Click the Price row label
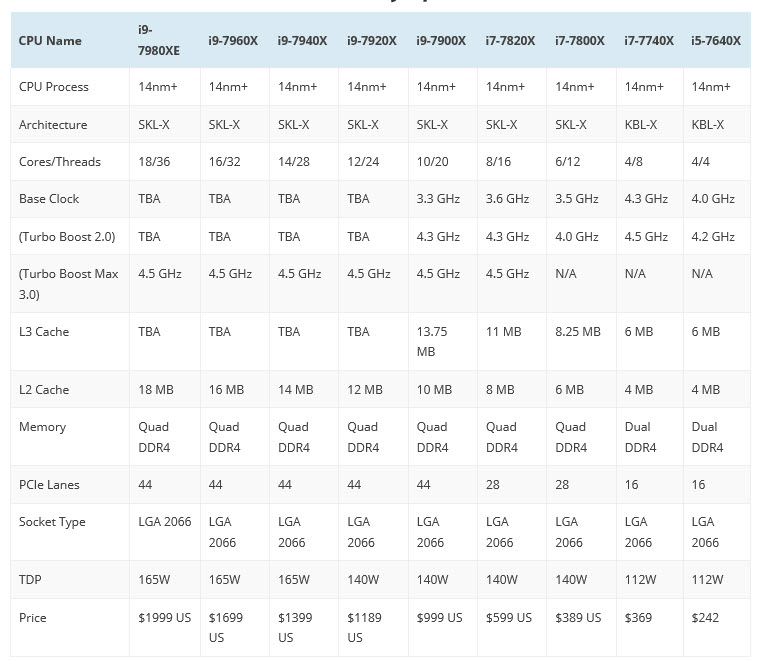Viewport: 766px width, 661px height. (x=33, y=618)
